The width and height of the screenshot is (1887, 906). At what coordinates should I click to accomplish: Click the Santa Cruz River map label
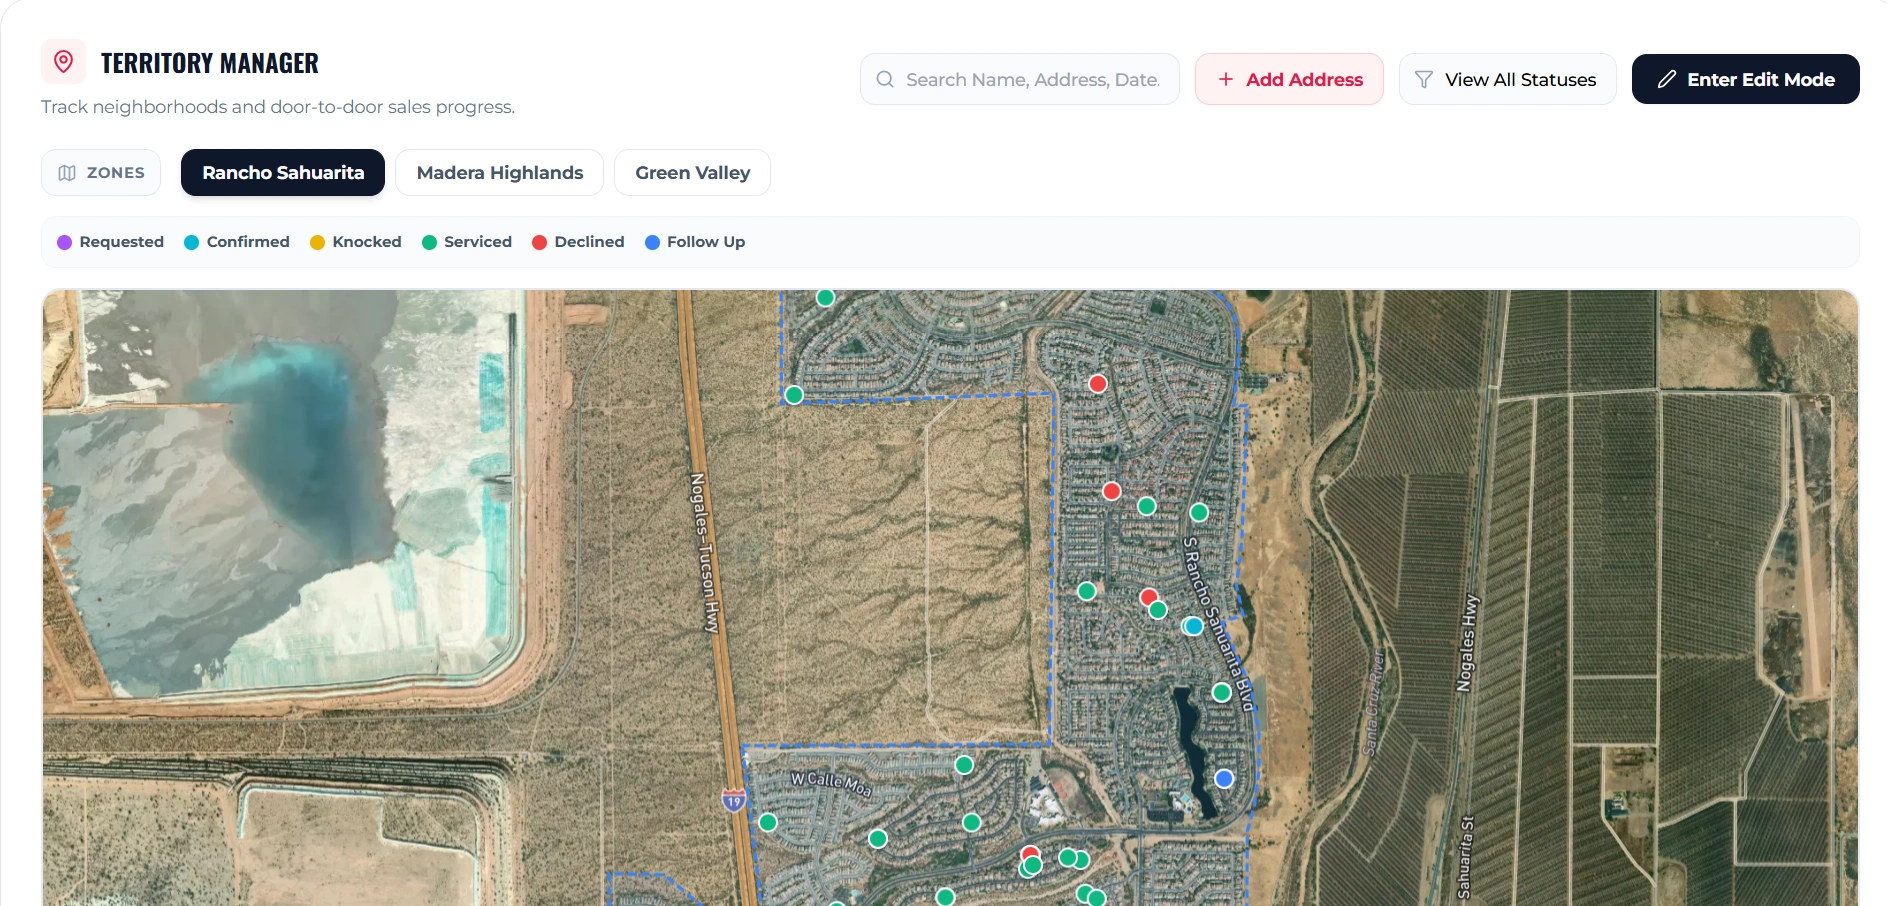click(x=1374, y=702)
